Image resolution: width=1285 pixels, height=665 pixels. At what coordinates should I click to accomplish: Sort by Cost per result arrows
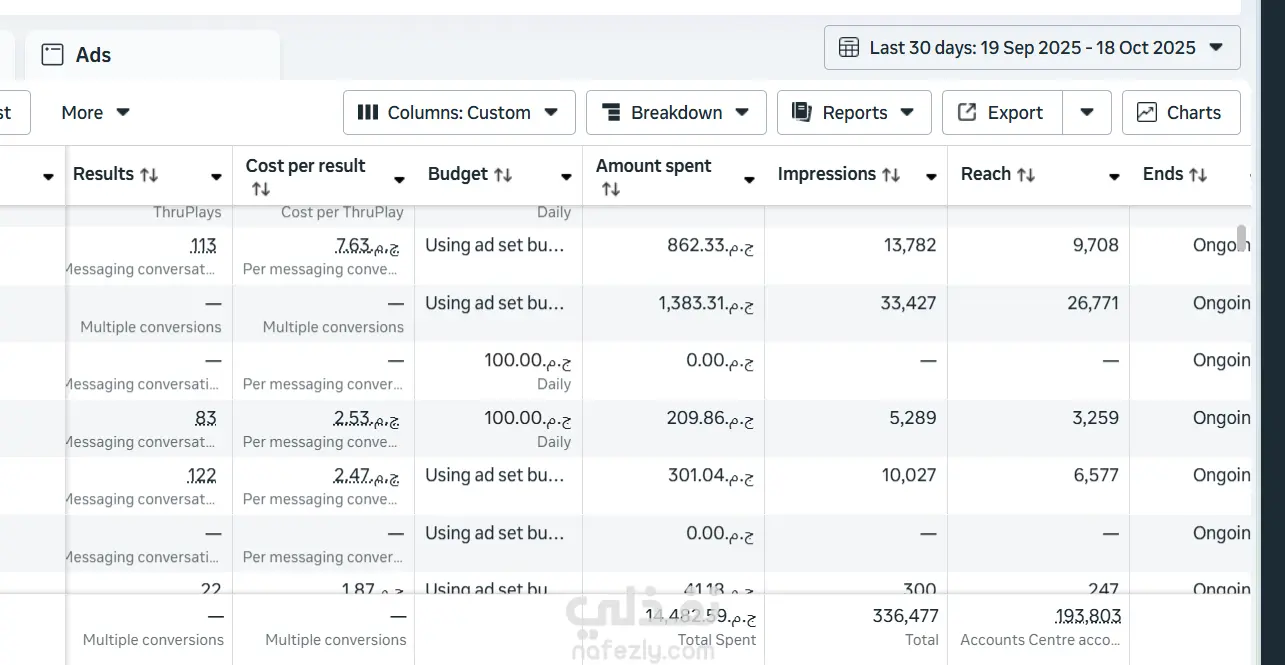[261, 189]
